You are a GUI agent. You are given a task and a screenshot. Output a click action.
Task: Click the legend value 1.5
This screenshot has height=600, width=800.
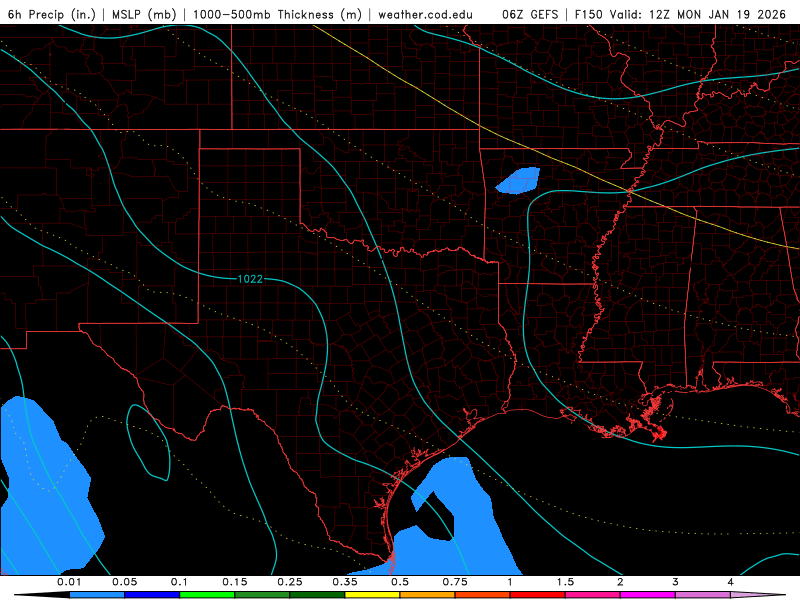(x=565, y=582)
